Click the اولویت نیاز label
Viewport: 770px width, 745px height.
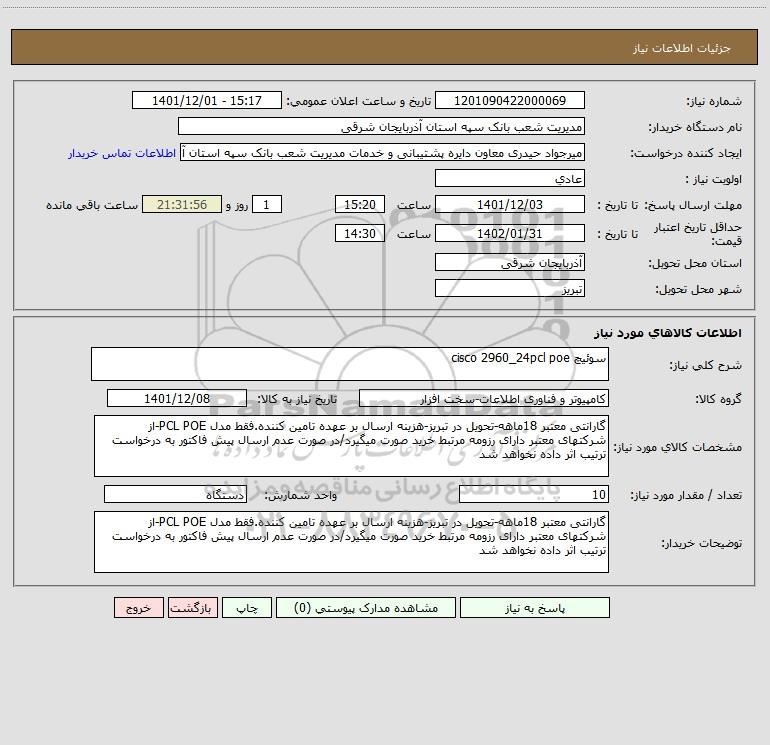pos(714,179)
